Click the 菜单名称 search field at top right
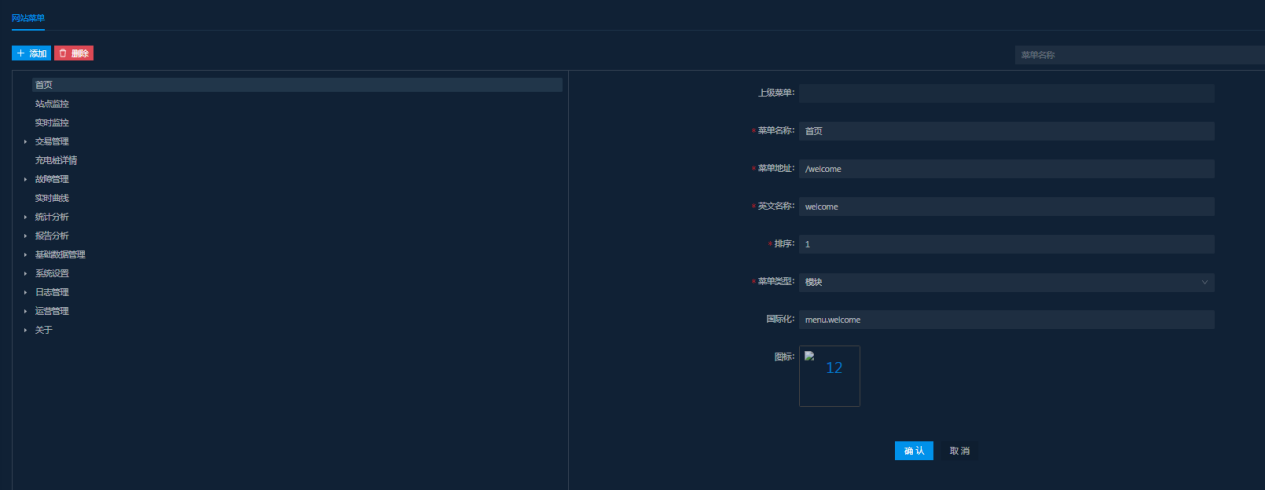The image size is (1265, 490). [x=1138, y=55]
